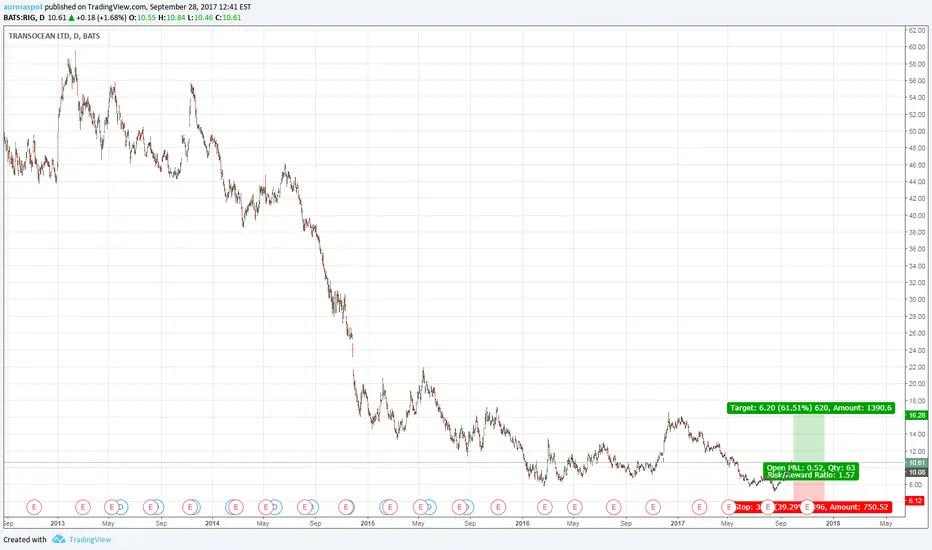
Task: Click the earnings E marker left of Sep 2015
Action: 459,507
